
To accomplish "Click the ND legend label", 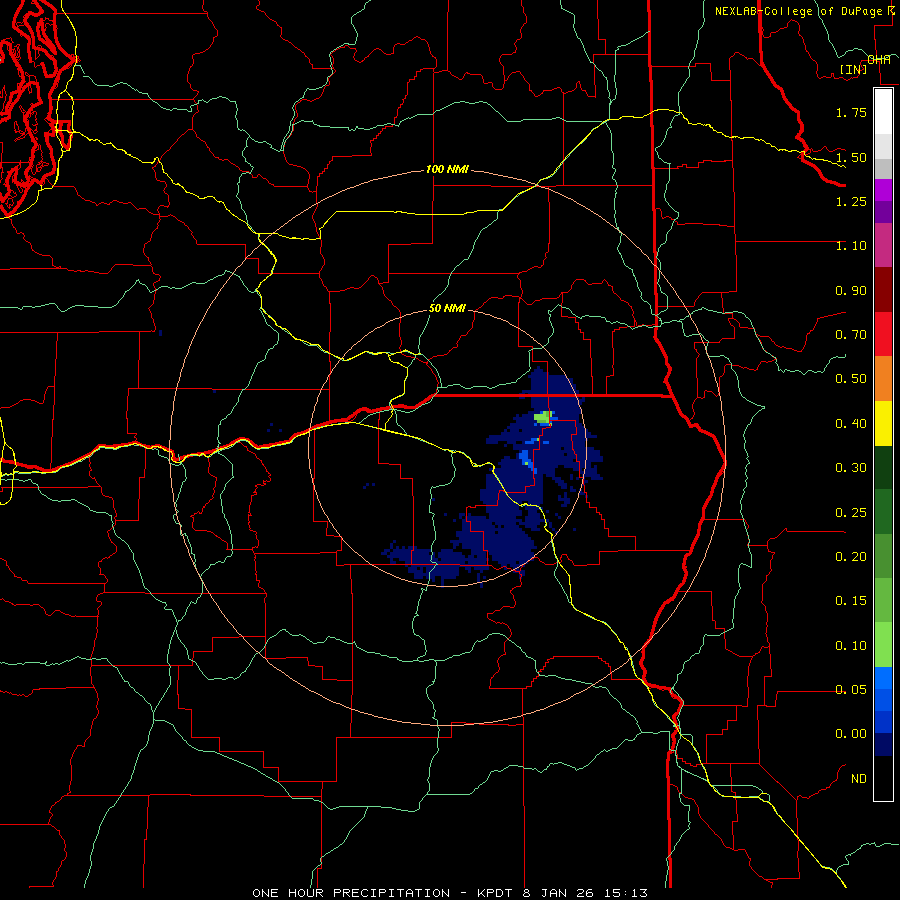I will coord(859,779).
